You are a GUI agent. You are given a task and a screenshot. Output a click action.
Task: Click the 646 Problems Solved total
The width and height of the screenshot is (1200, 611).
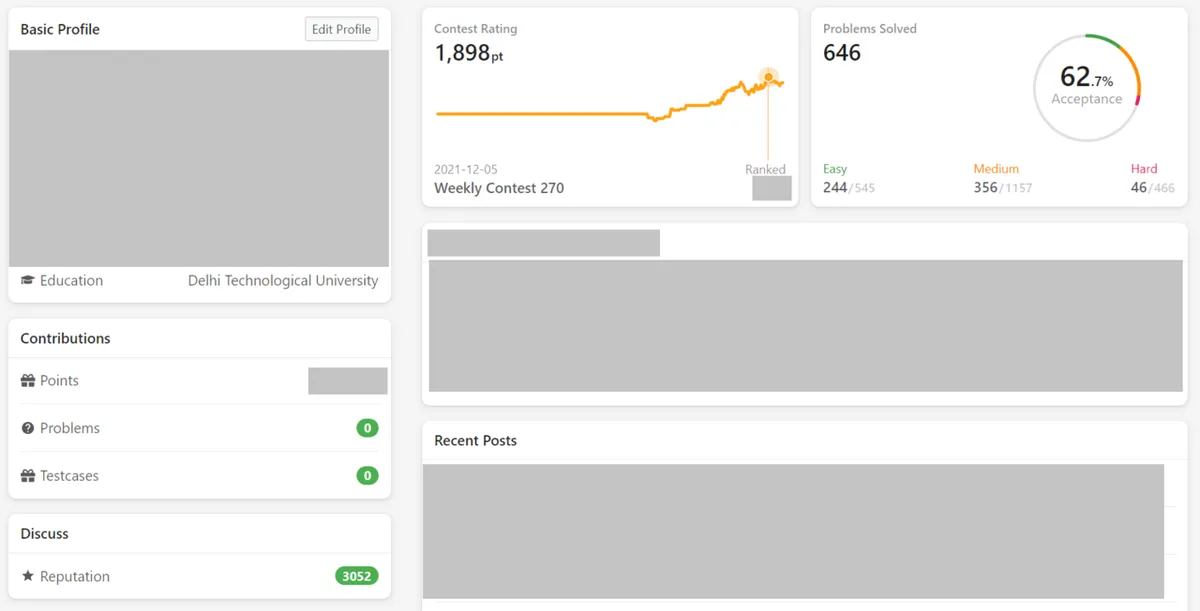click(x=842, y=53)
